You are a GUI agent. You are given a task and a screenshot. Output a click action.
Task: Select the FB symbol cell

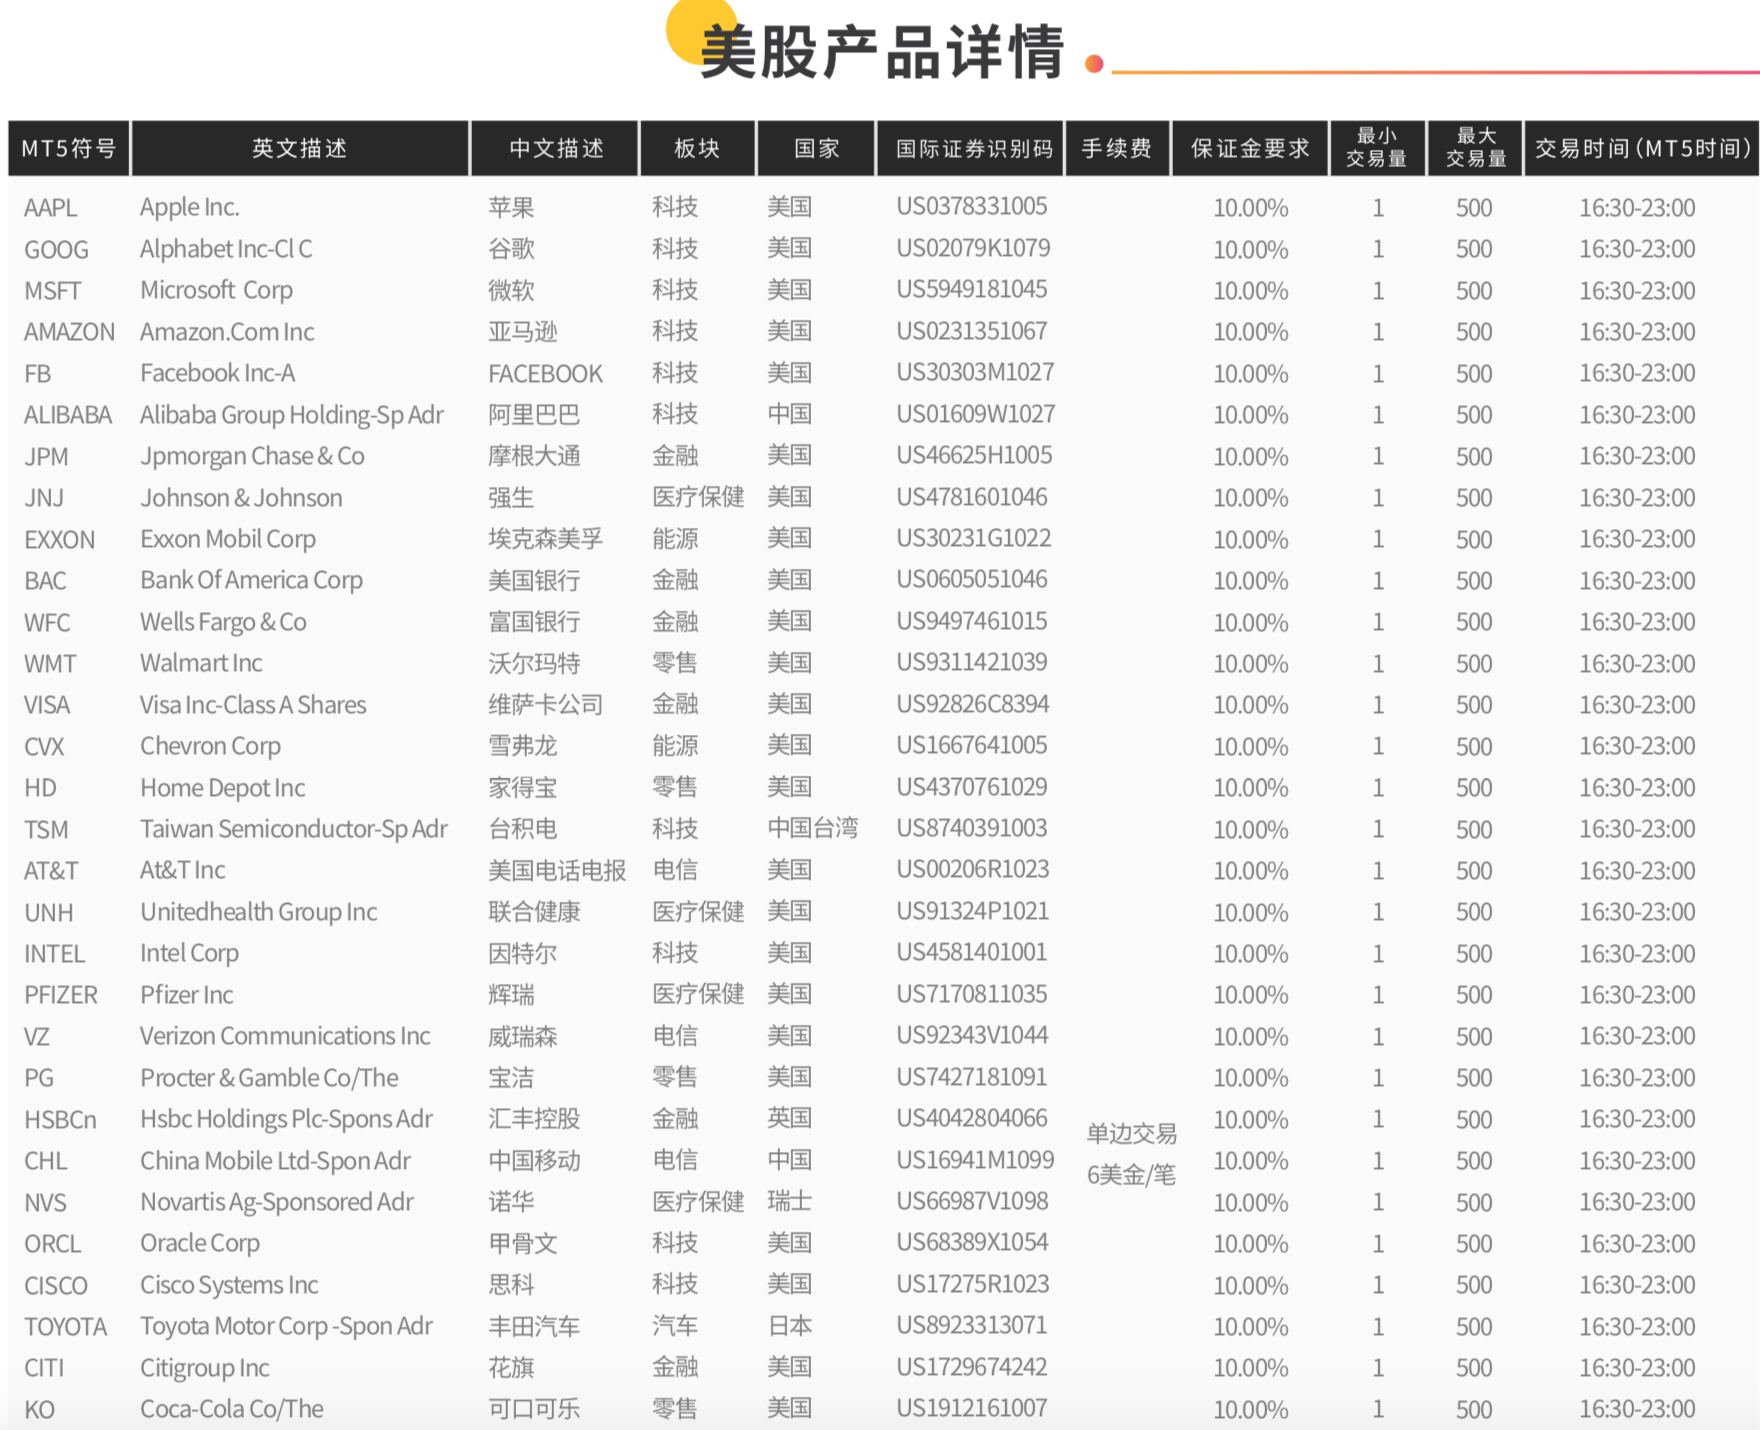tap(37, 374)
